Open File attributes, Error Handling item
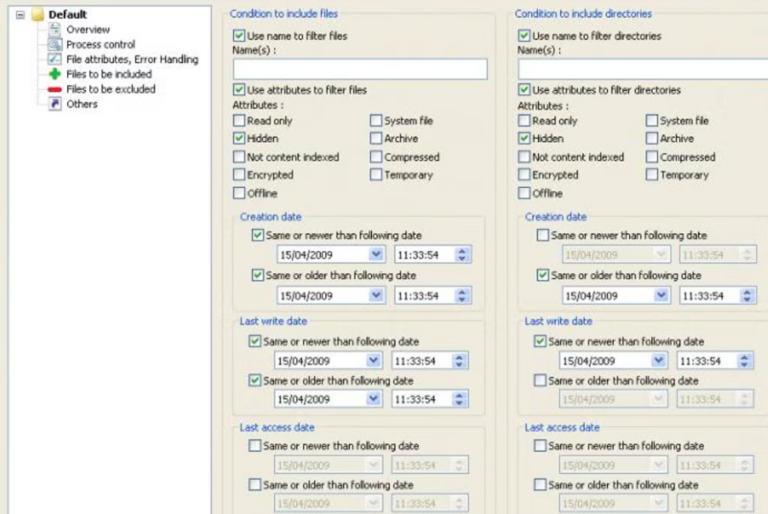The image size is (768, 514). coord(132,59)
